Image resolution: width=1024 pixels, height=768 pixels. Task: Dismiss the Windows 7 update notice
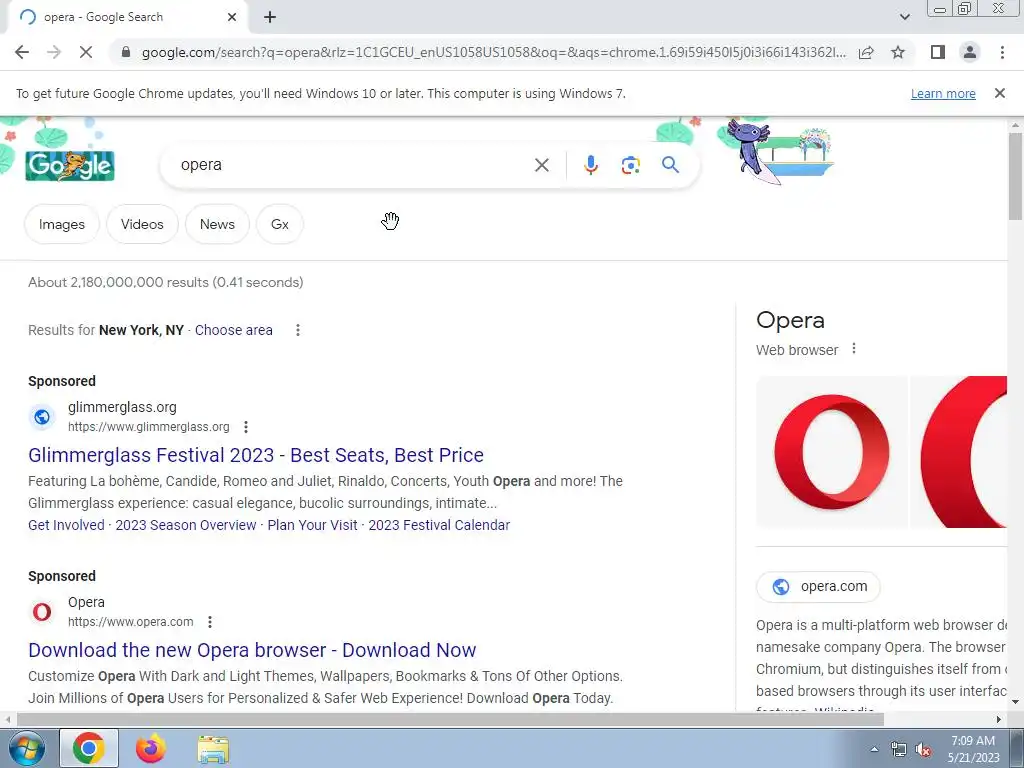point(999,93)
